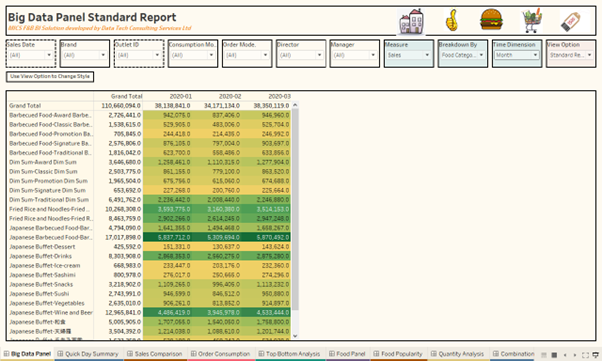Click the Grand Total column header

click(x=126, y=96)
